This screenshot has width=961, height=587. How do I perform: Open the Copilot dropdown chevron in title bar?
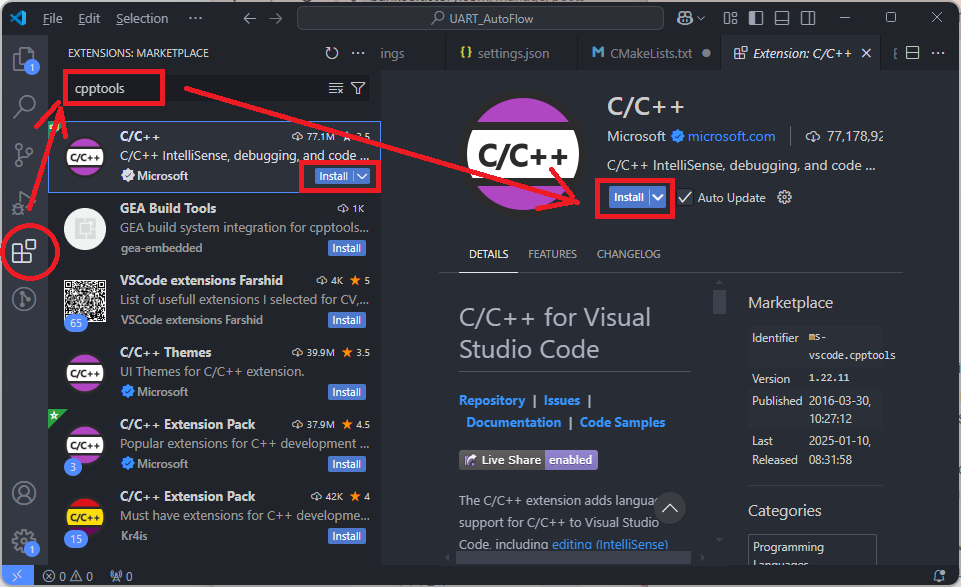coord(701,18)
